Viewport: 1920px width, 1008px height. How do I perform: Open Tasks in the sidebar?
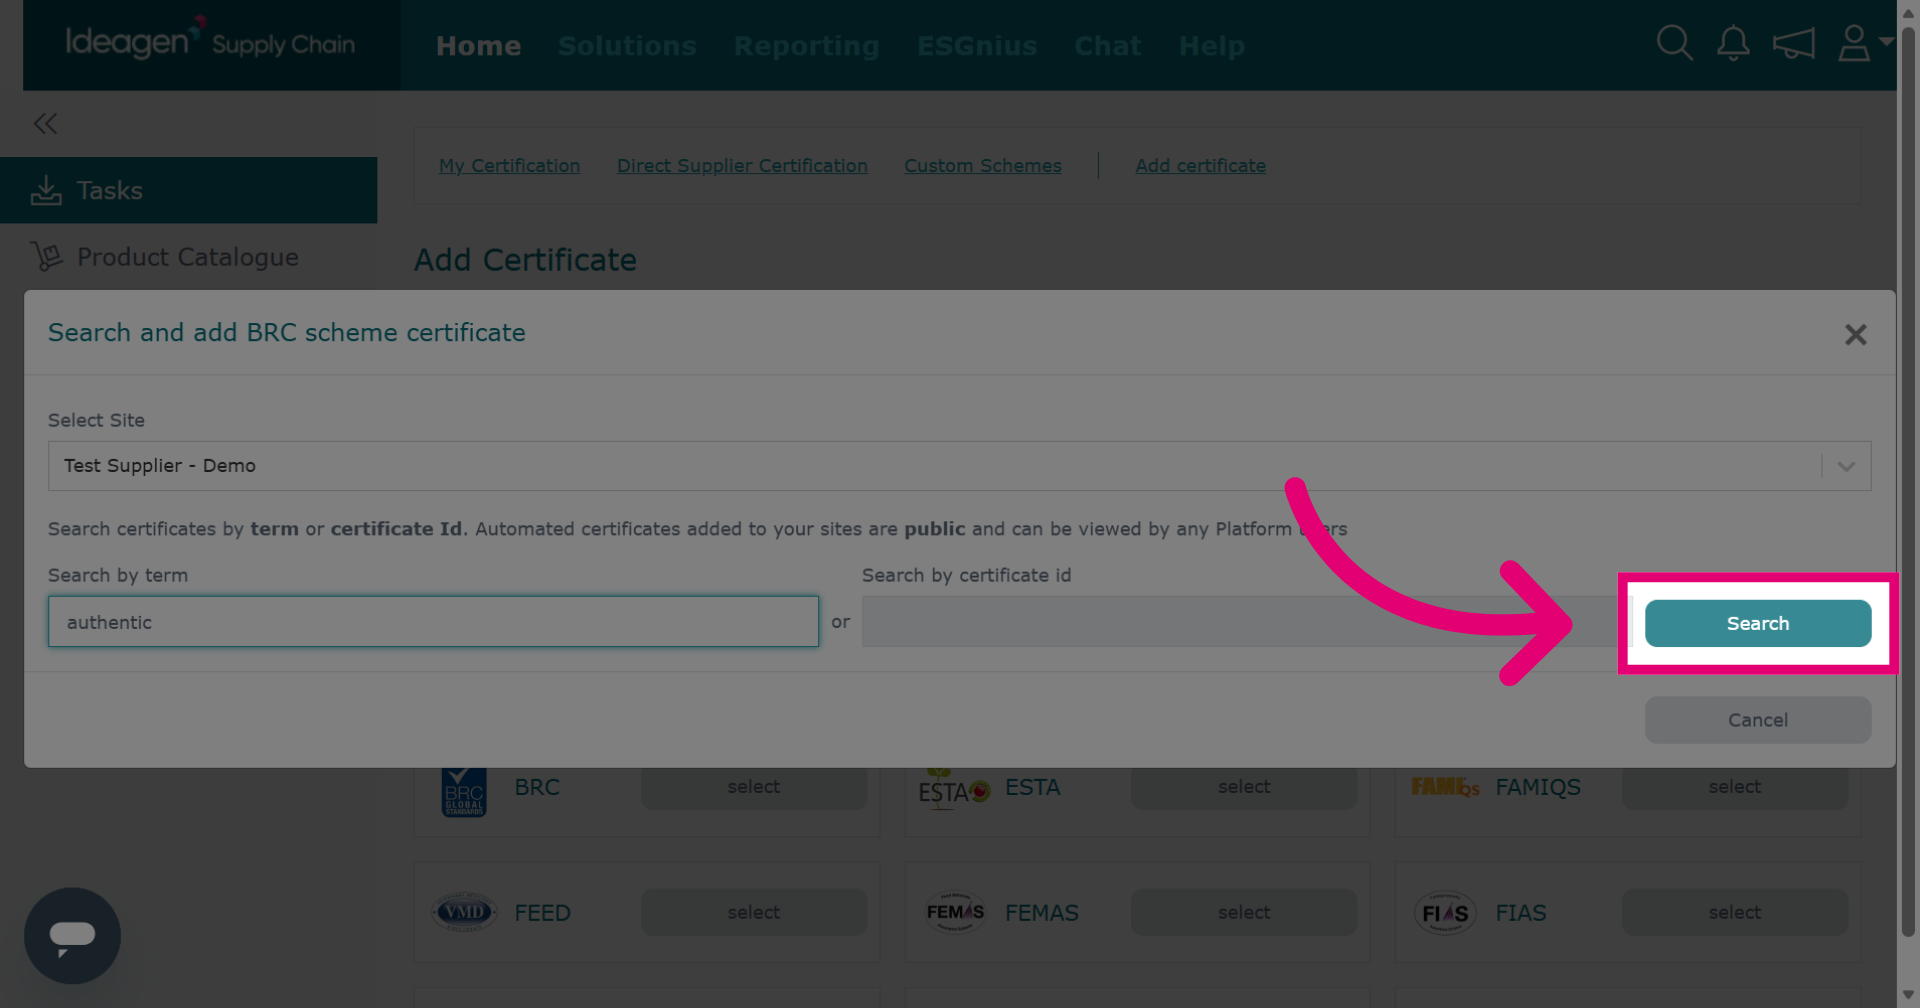(x=189, y=190)
